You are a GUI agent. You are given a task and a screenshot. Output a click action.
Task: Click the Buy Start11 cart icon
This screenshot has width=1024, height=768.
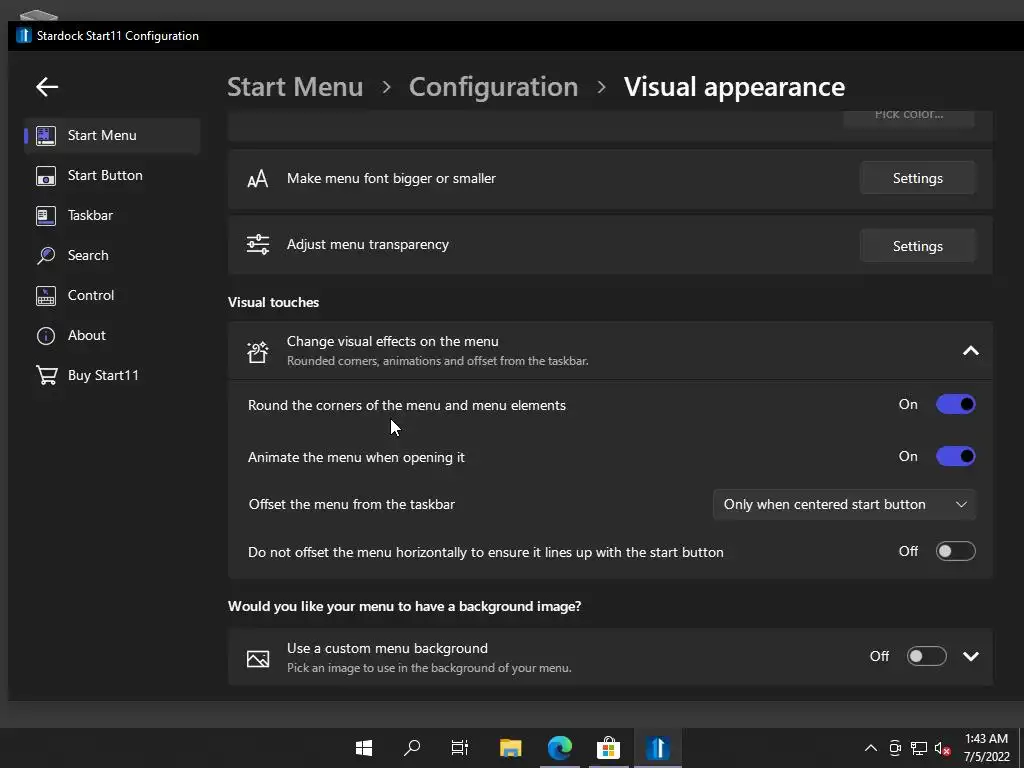(x=46, y=376)
